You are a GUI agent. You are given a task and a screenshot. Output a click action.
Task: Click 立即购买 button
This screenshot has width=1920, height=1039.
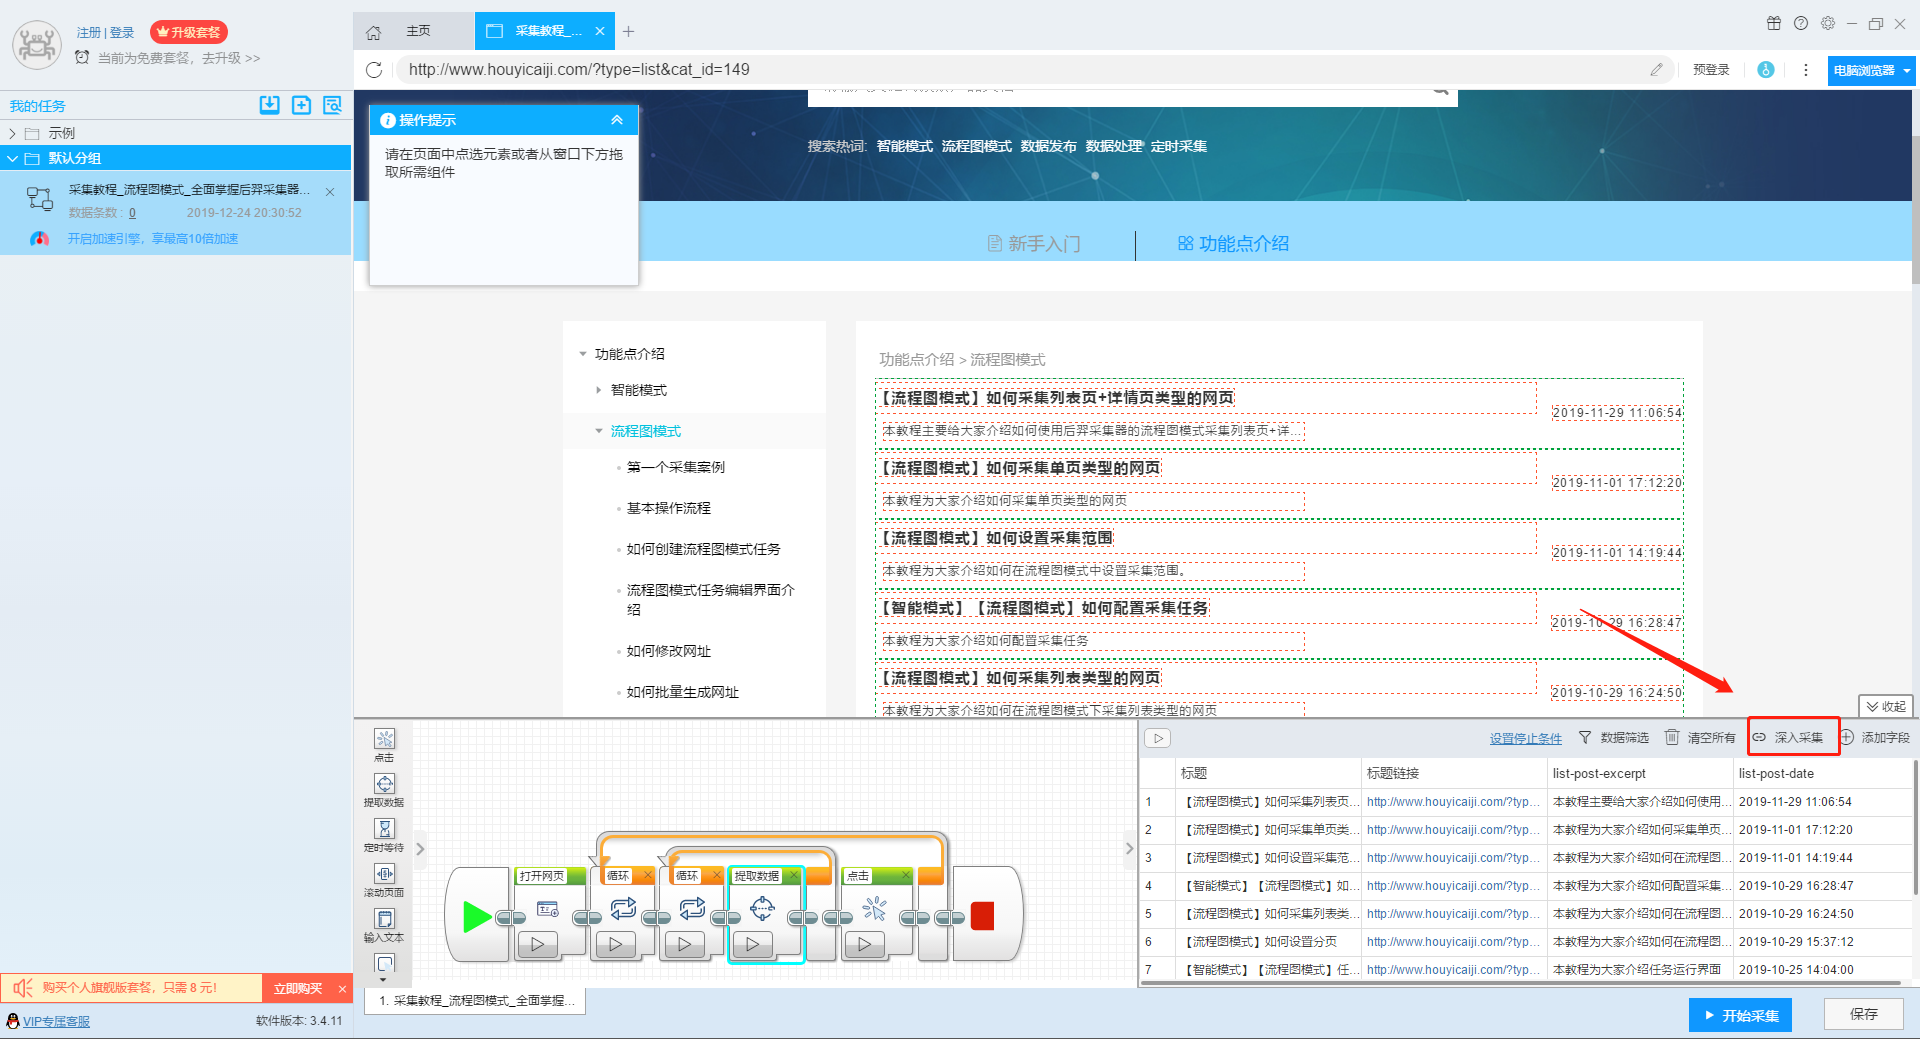(298, 988)
